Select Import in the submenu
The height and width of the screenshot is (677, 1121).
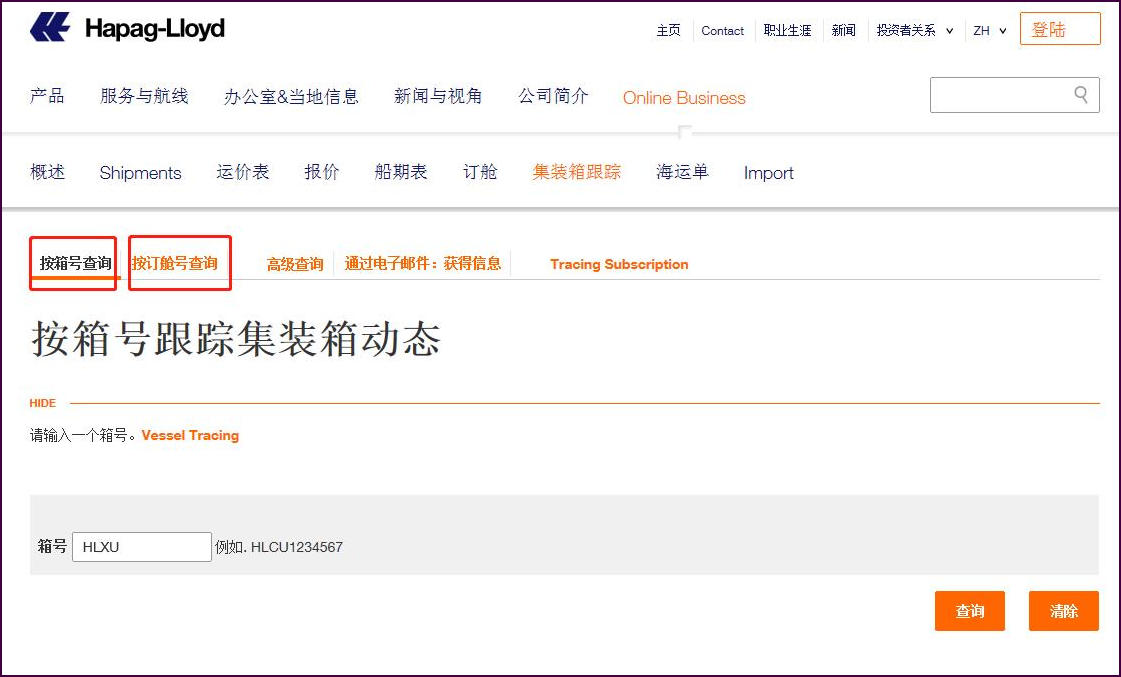[769, 173]
